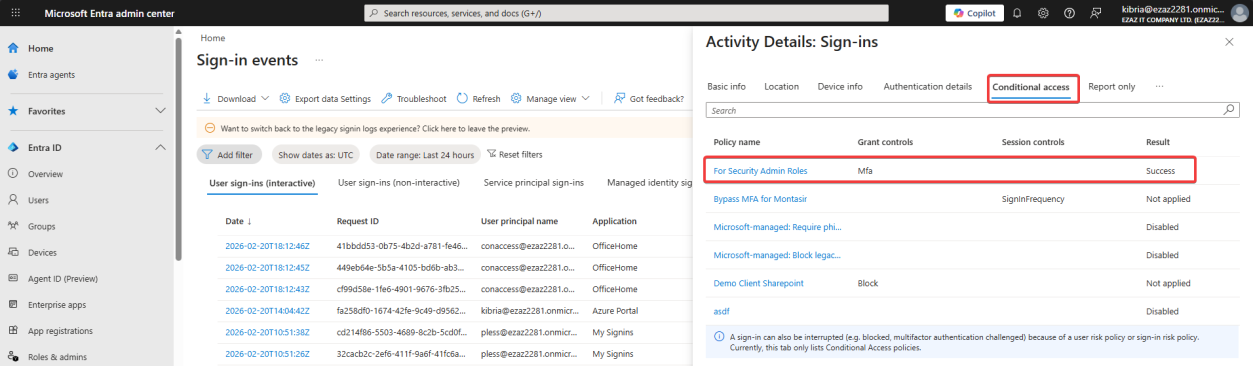Image resolution: width=1253 pixels, height=366 pixels.
Task: Switch to the Conditional access tab
Action: pyautogui.click(x=1030, y=88)
